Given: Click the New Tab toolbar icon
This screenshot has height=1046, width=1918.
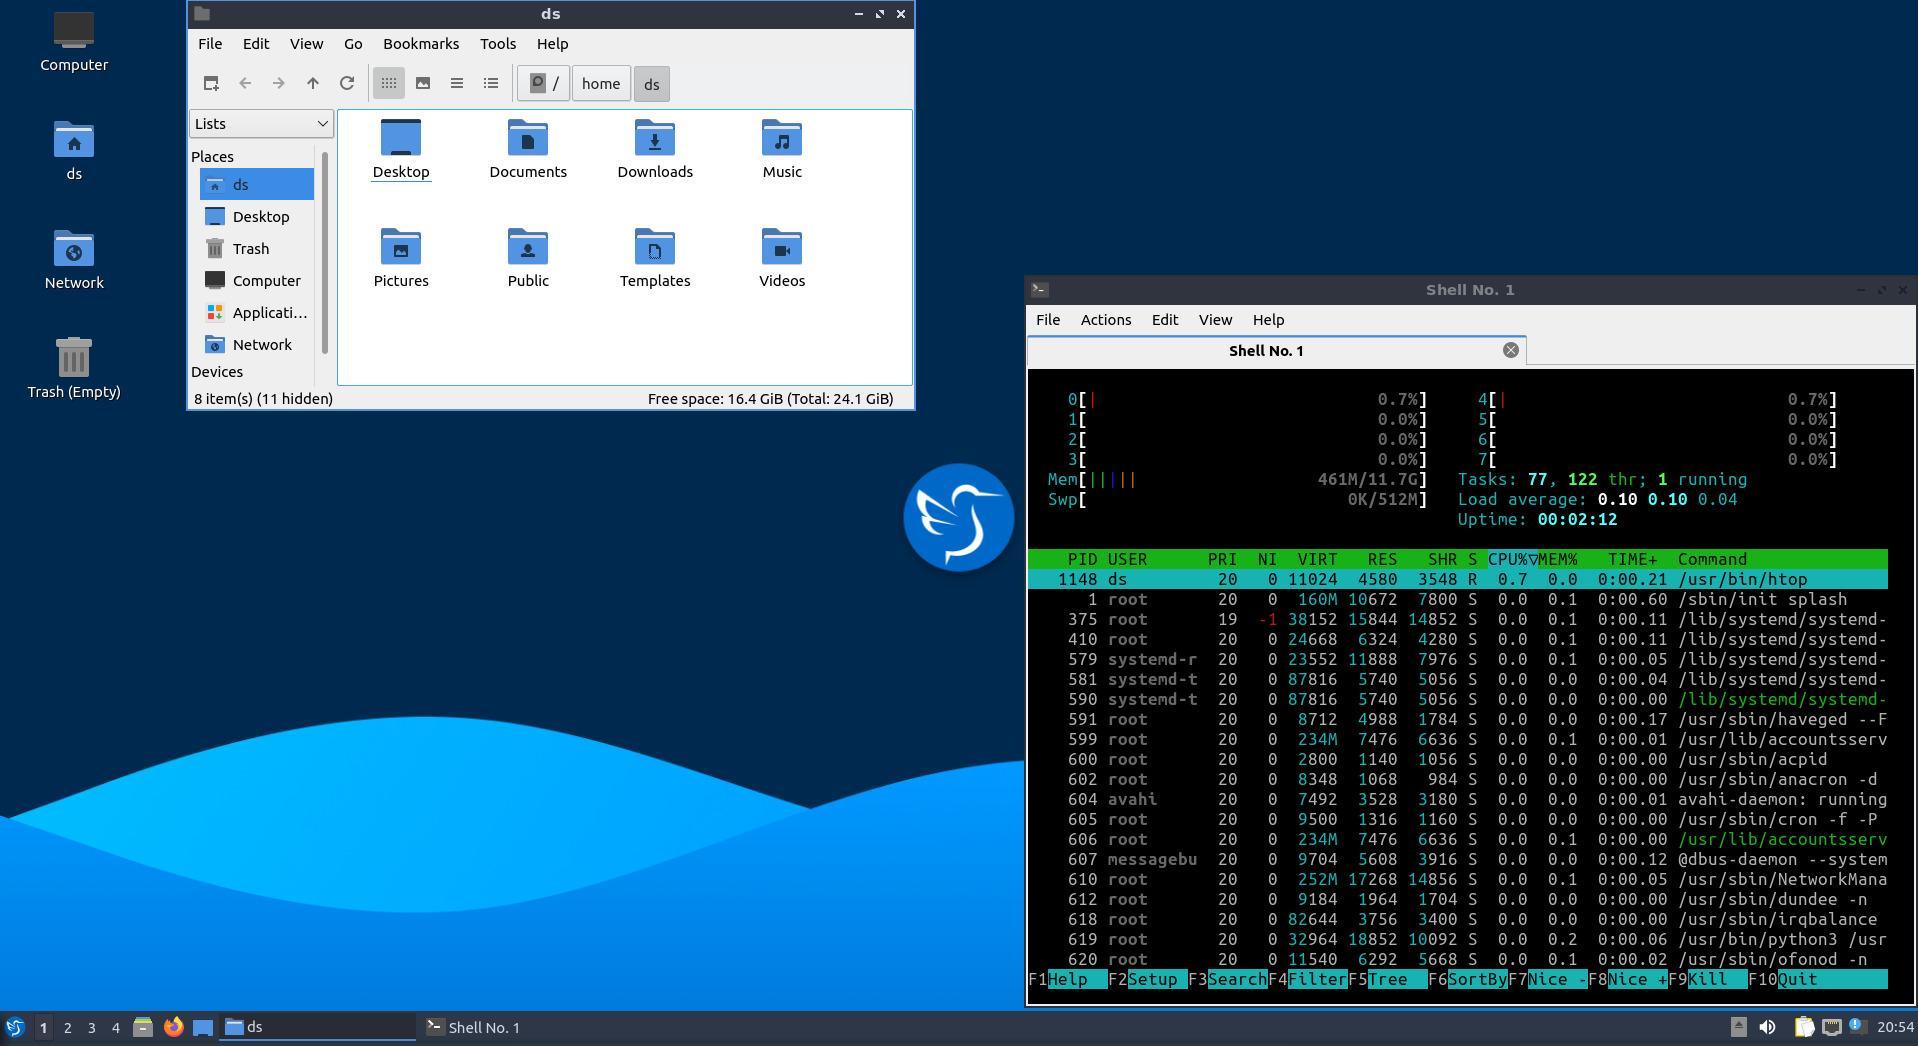Looking at the screenshot, I should tap(211, 84).
